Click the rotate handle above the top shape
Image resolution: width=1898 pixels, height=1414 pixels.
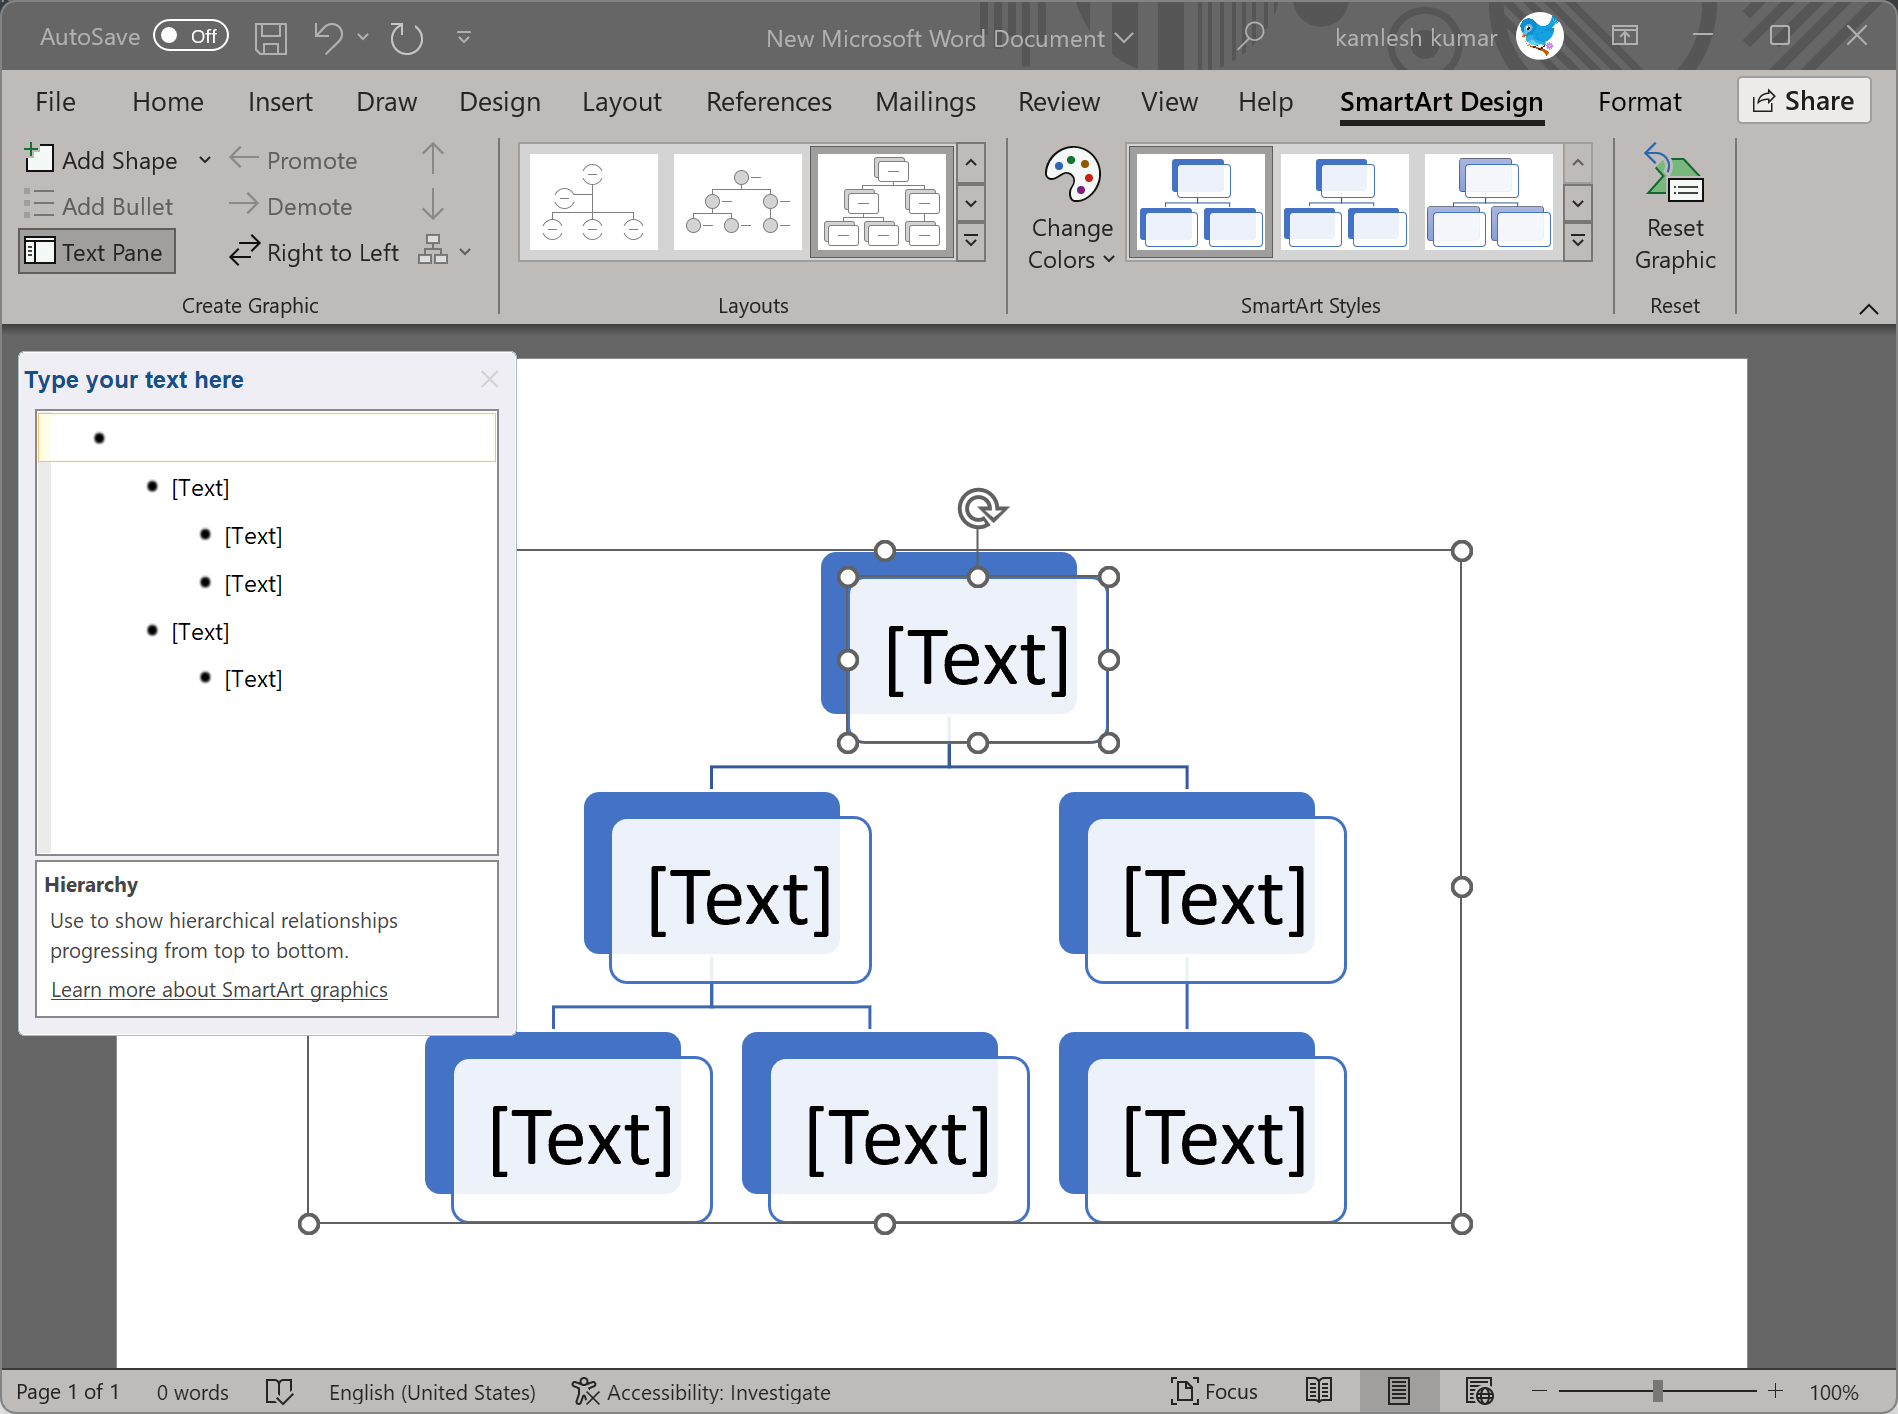click(x=981, y=508)
